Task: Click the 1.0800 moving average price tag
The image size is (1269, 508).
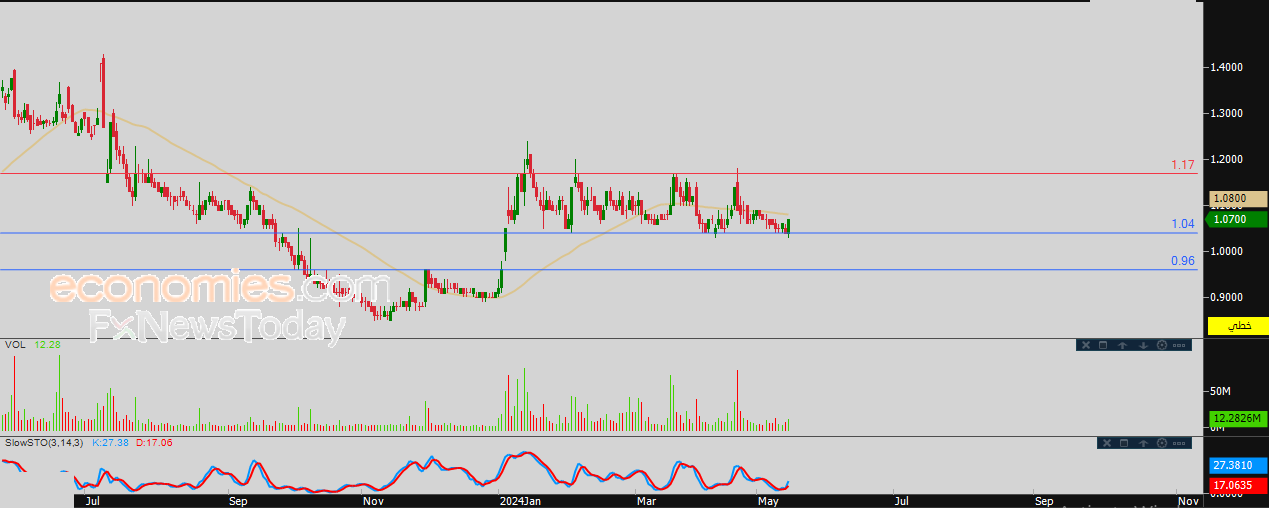Action: click(1238, 199)
